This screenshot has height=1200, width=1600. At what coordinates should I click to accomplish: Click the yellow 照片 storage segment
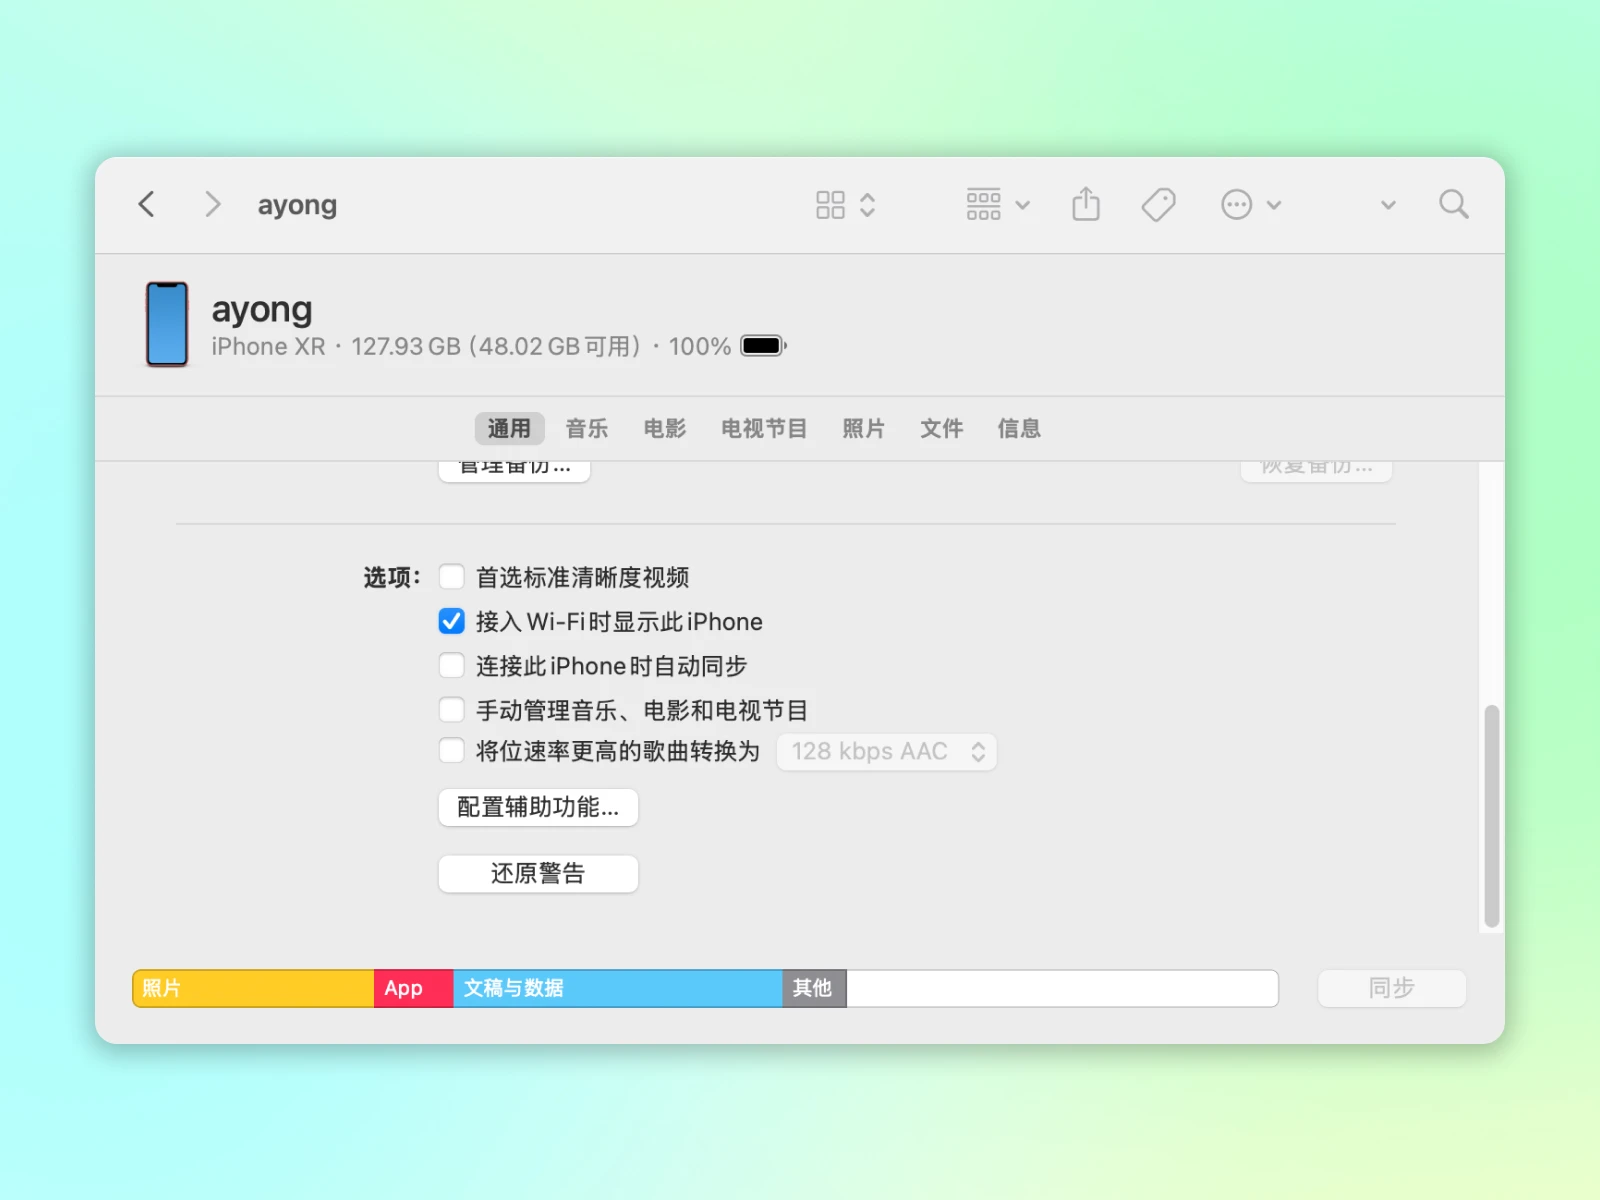click(x=254, y=988)
